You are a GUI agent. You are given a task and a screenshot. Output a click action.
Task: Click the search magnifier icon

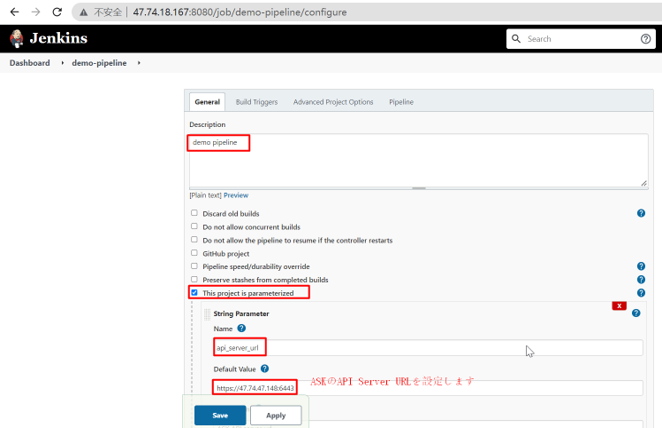pos(516,39)
